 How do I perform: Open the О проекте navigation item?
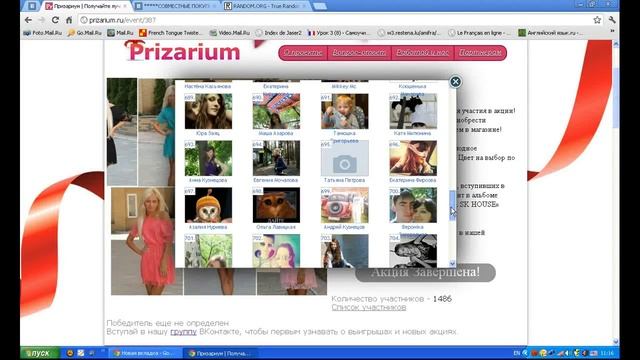303,53
